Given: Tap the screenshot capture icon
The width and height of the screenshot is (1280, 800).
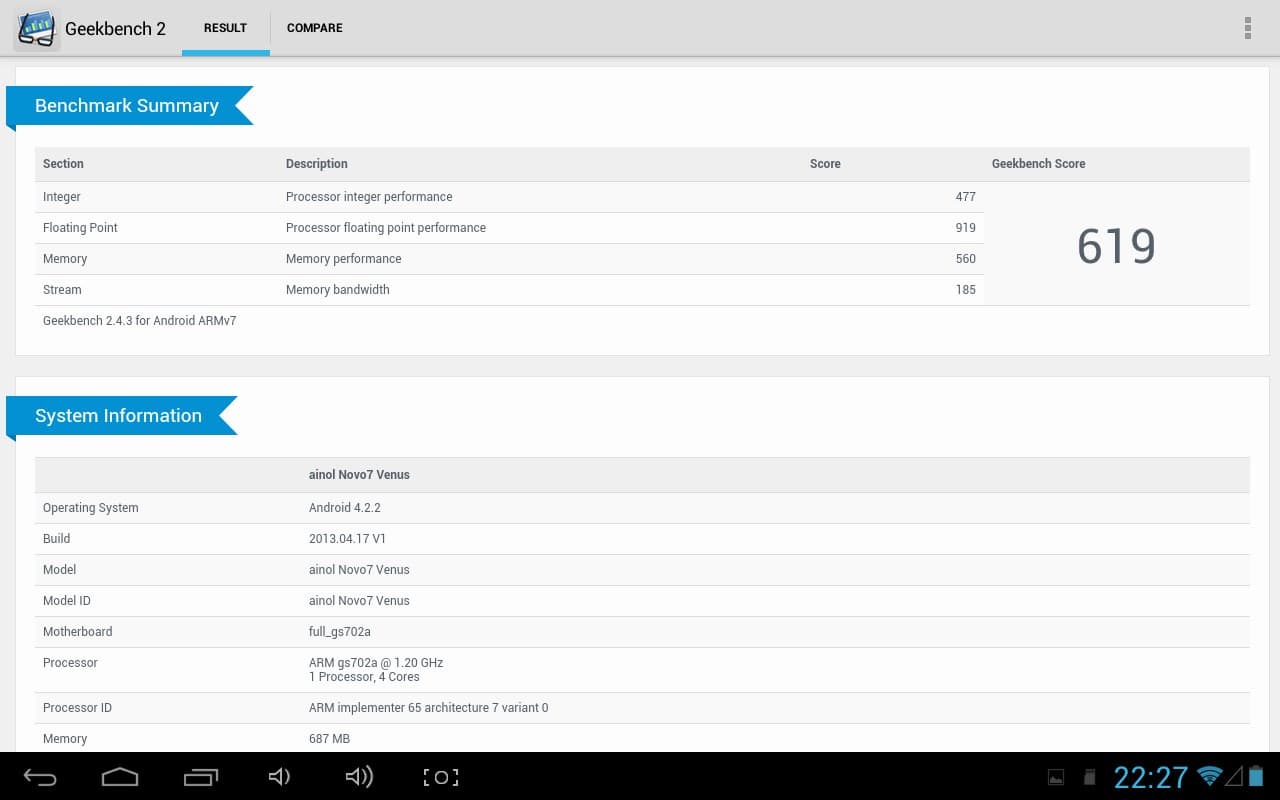Looking at the screenshot, I should [x=441, y=777].
